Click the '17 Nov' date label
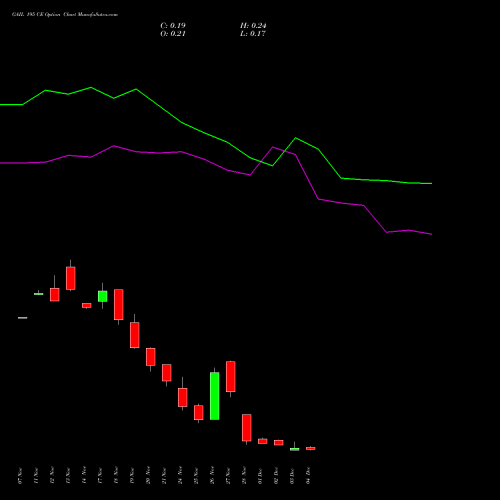Screen dimensions: 500x500 (x=100, y=476)
